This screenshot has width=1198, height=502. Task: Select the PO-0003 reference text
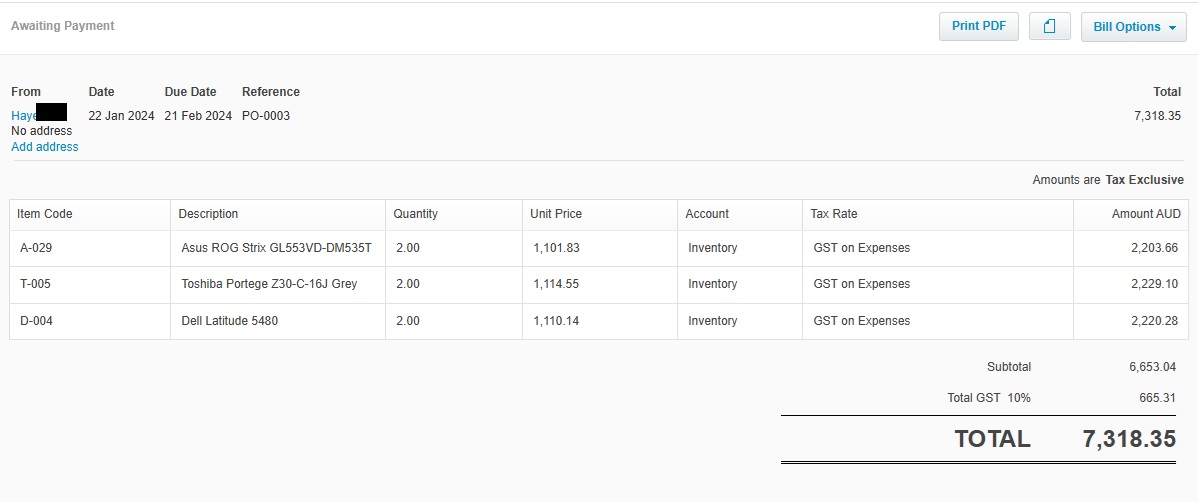click(x=266, y=116)
